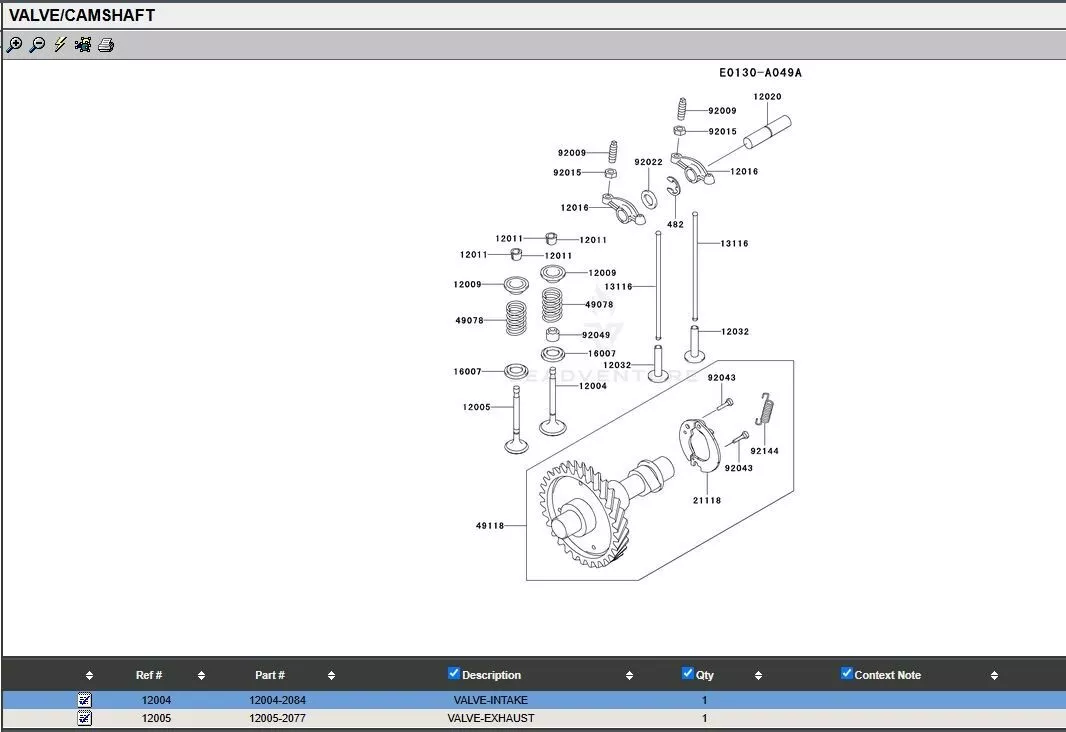Viewport: 1066px width, 732px height.
Task: Print the diagram using the printer icon
Action: 106,45
